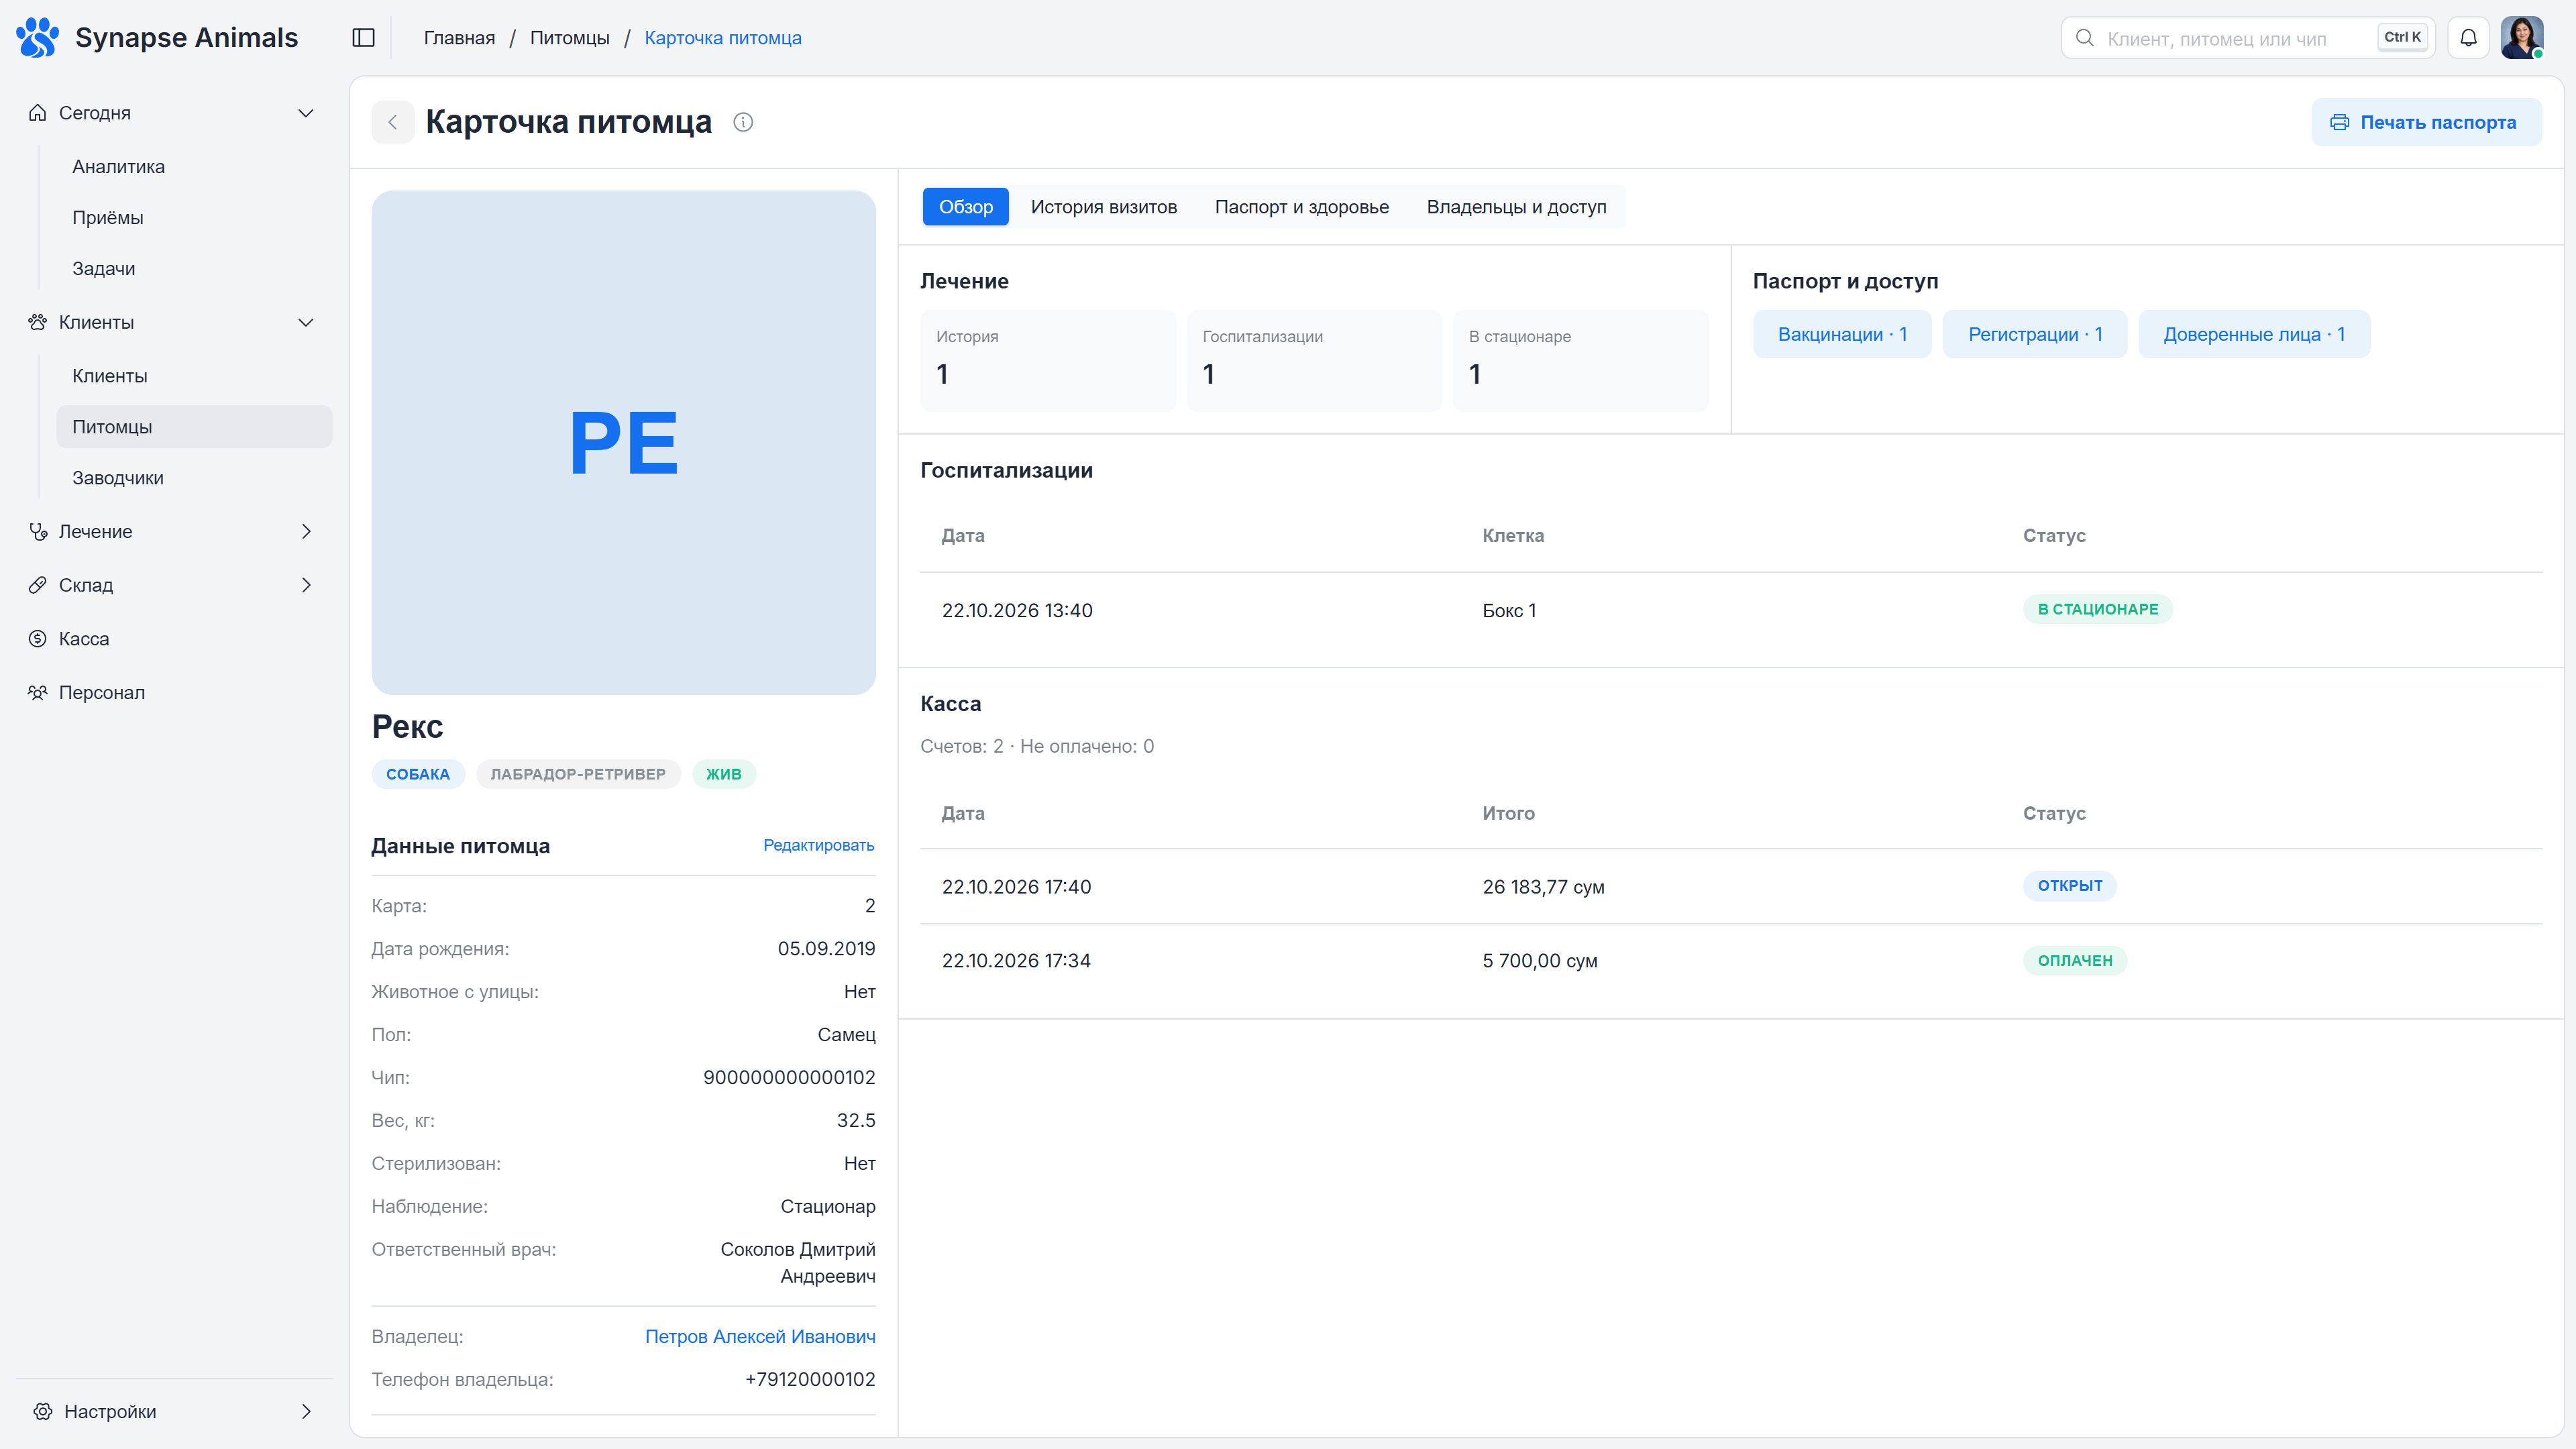The height and width of the screenshot is (1449, 2576).
Task: Click the 26 183,77 сум total
Action: [x=1543, y=887]
